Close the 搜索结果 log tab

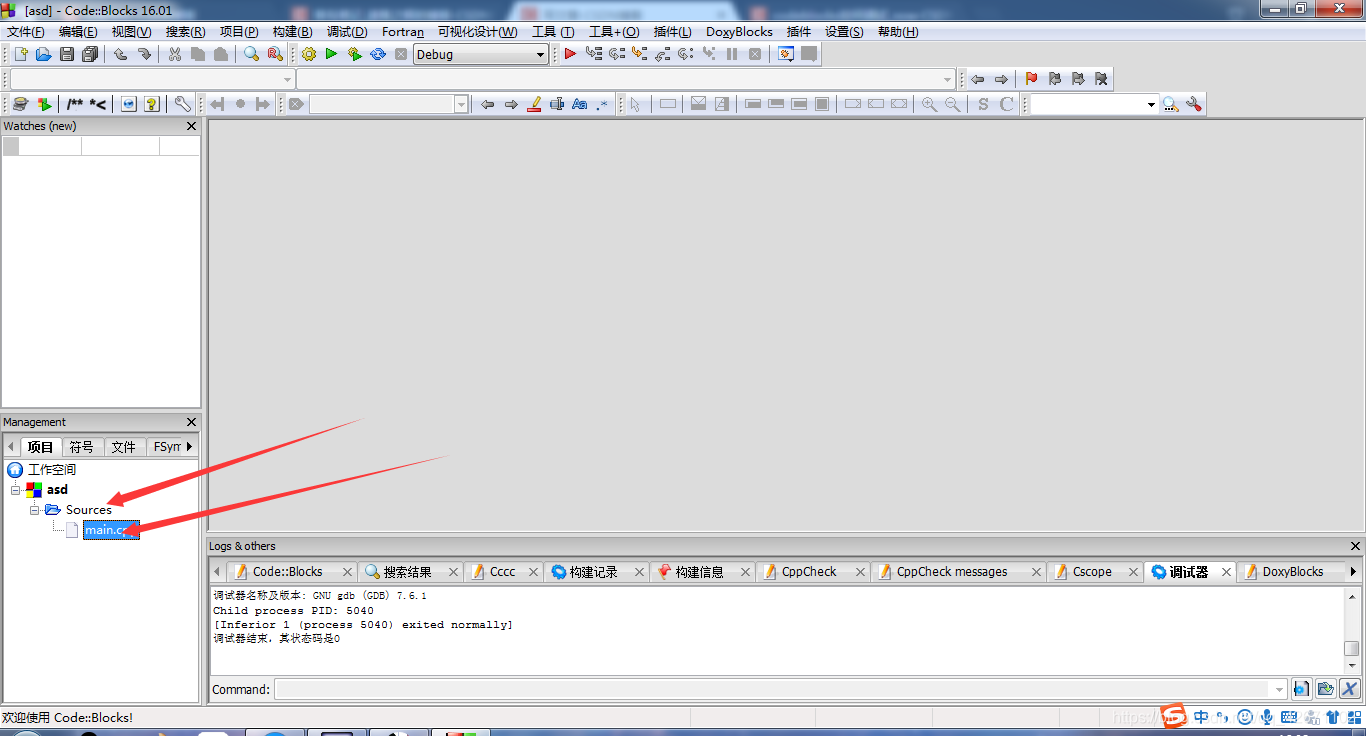coord(453,572)
